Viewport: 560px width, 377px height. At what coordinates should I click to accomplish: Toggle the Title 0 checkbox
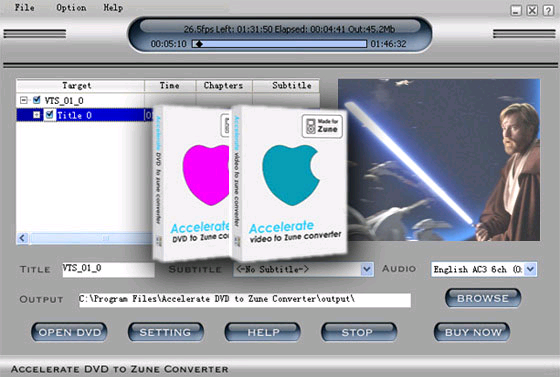pyautogui.click(x=50, y=115)
